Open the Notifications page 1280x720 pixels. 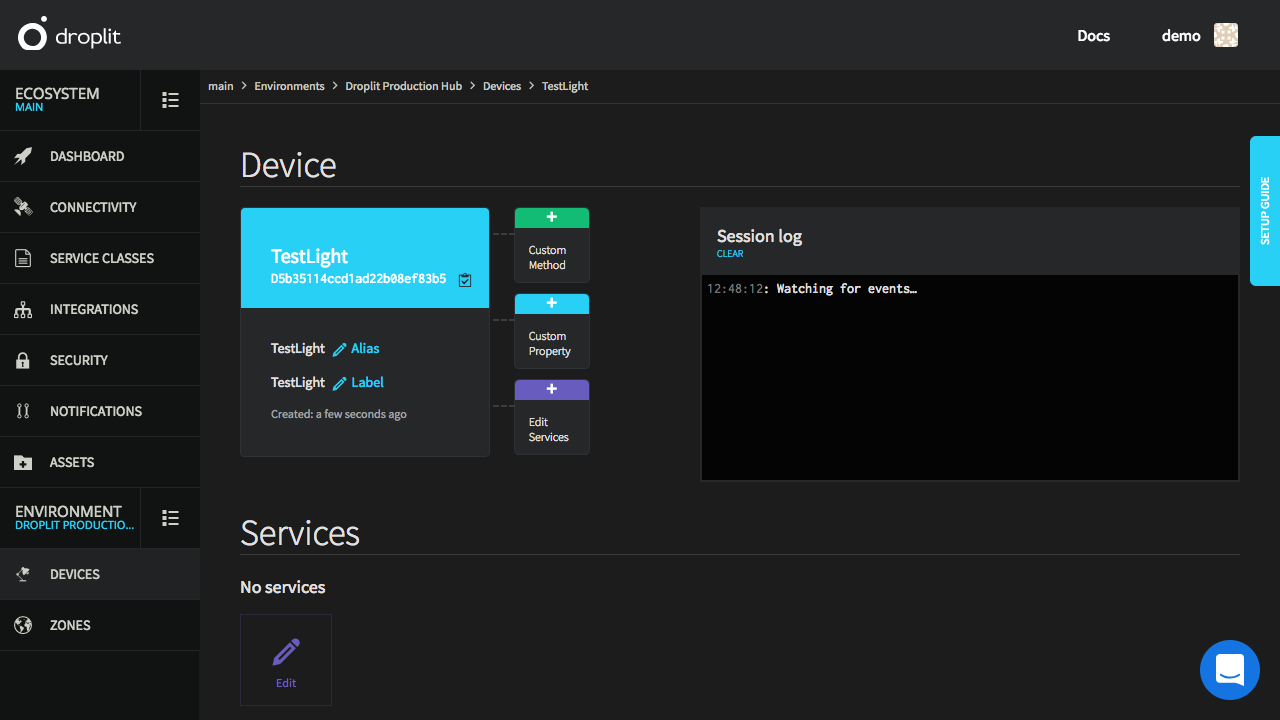pyautogui.click(x=100, y=411)
